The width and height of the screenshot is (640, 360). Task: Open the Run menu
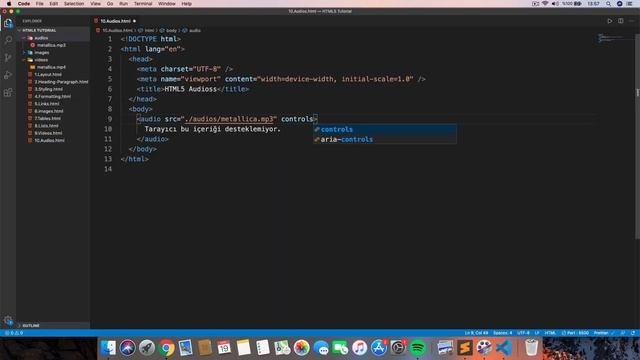(123, 4)
